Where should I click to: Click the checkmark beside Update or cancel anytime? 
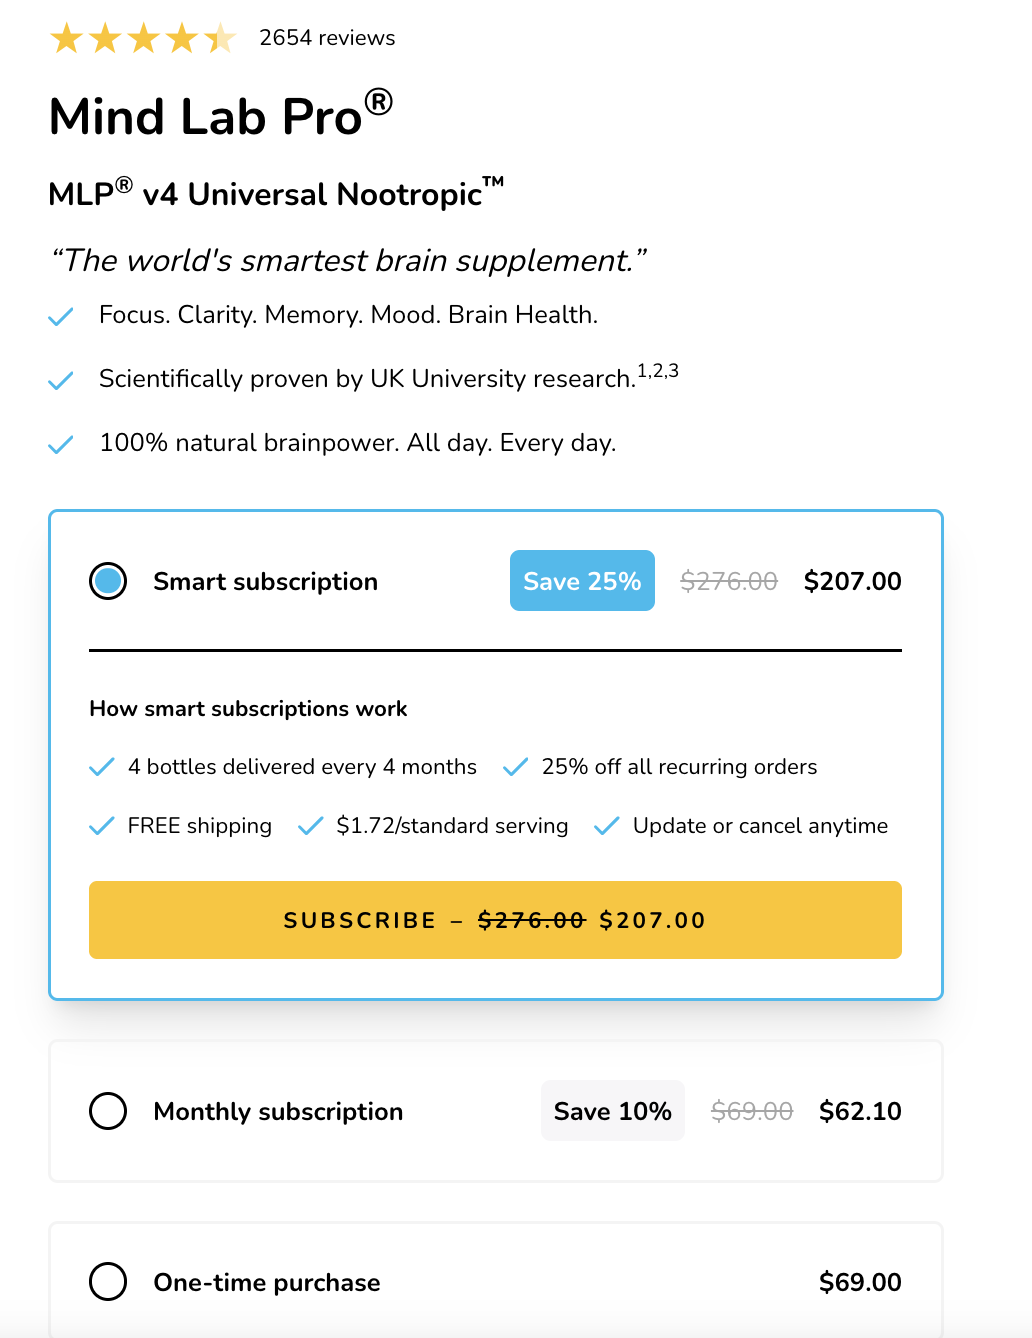pyautogui.click(x=607, y=826)
